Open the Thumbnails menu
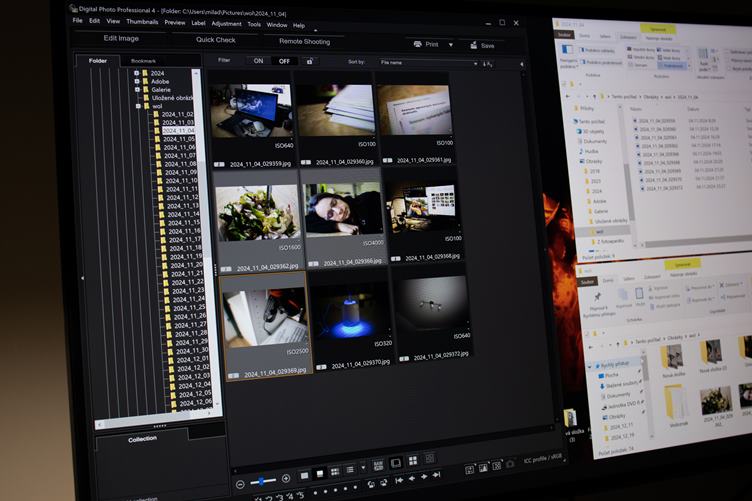Image resolution: width=752 pixels, height=501 pixels. [x=142, y=22]
